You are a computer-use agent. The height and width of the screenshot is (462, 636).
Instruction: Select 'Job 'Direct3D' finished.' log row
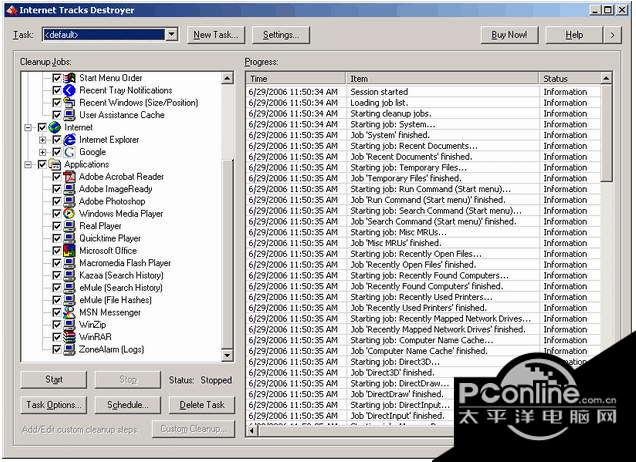point(423,372)
